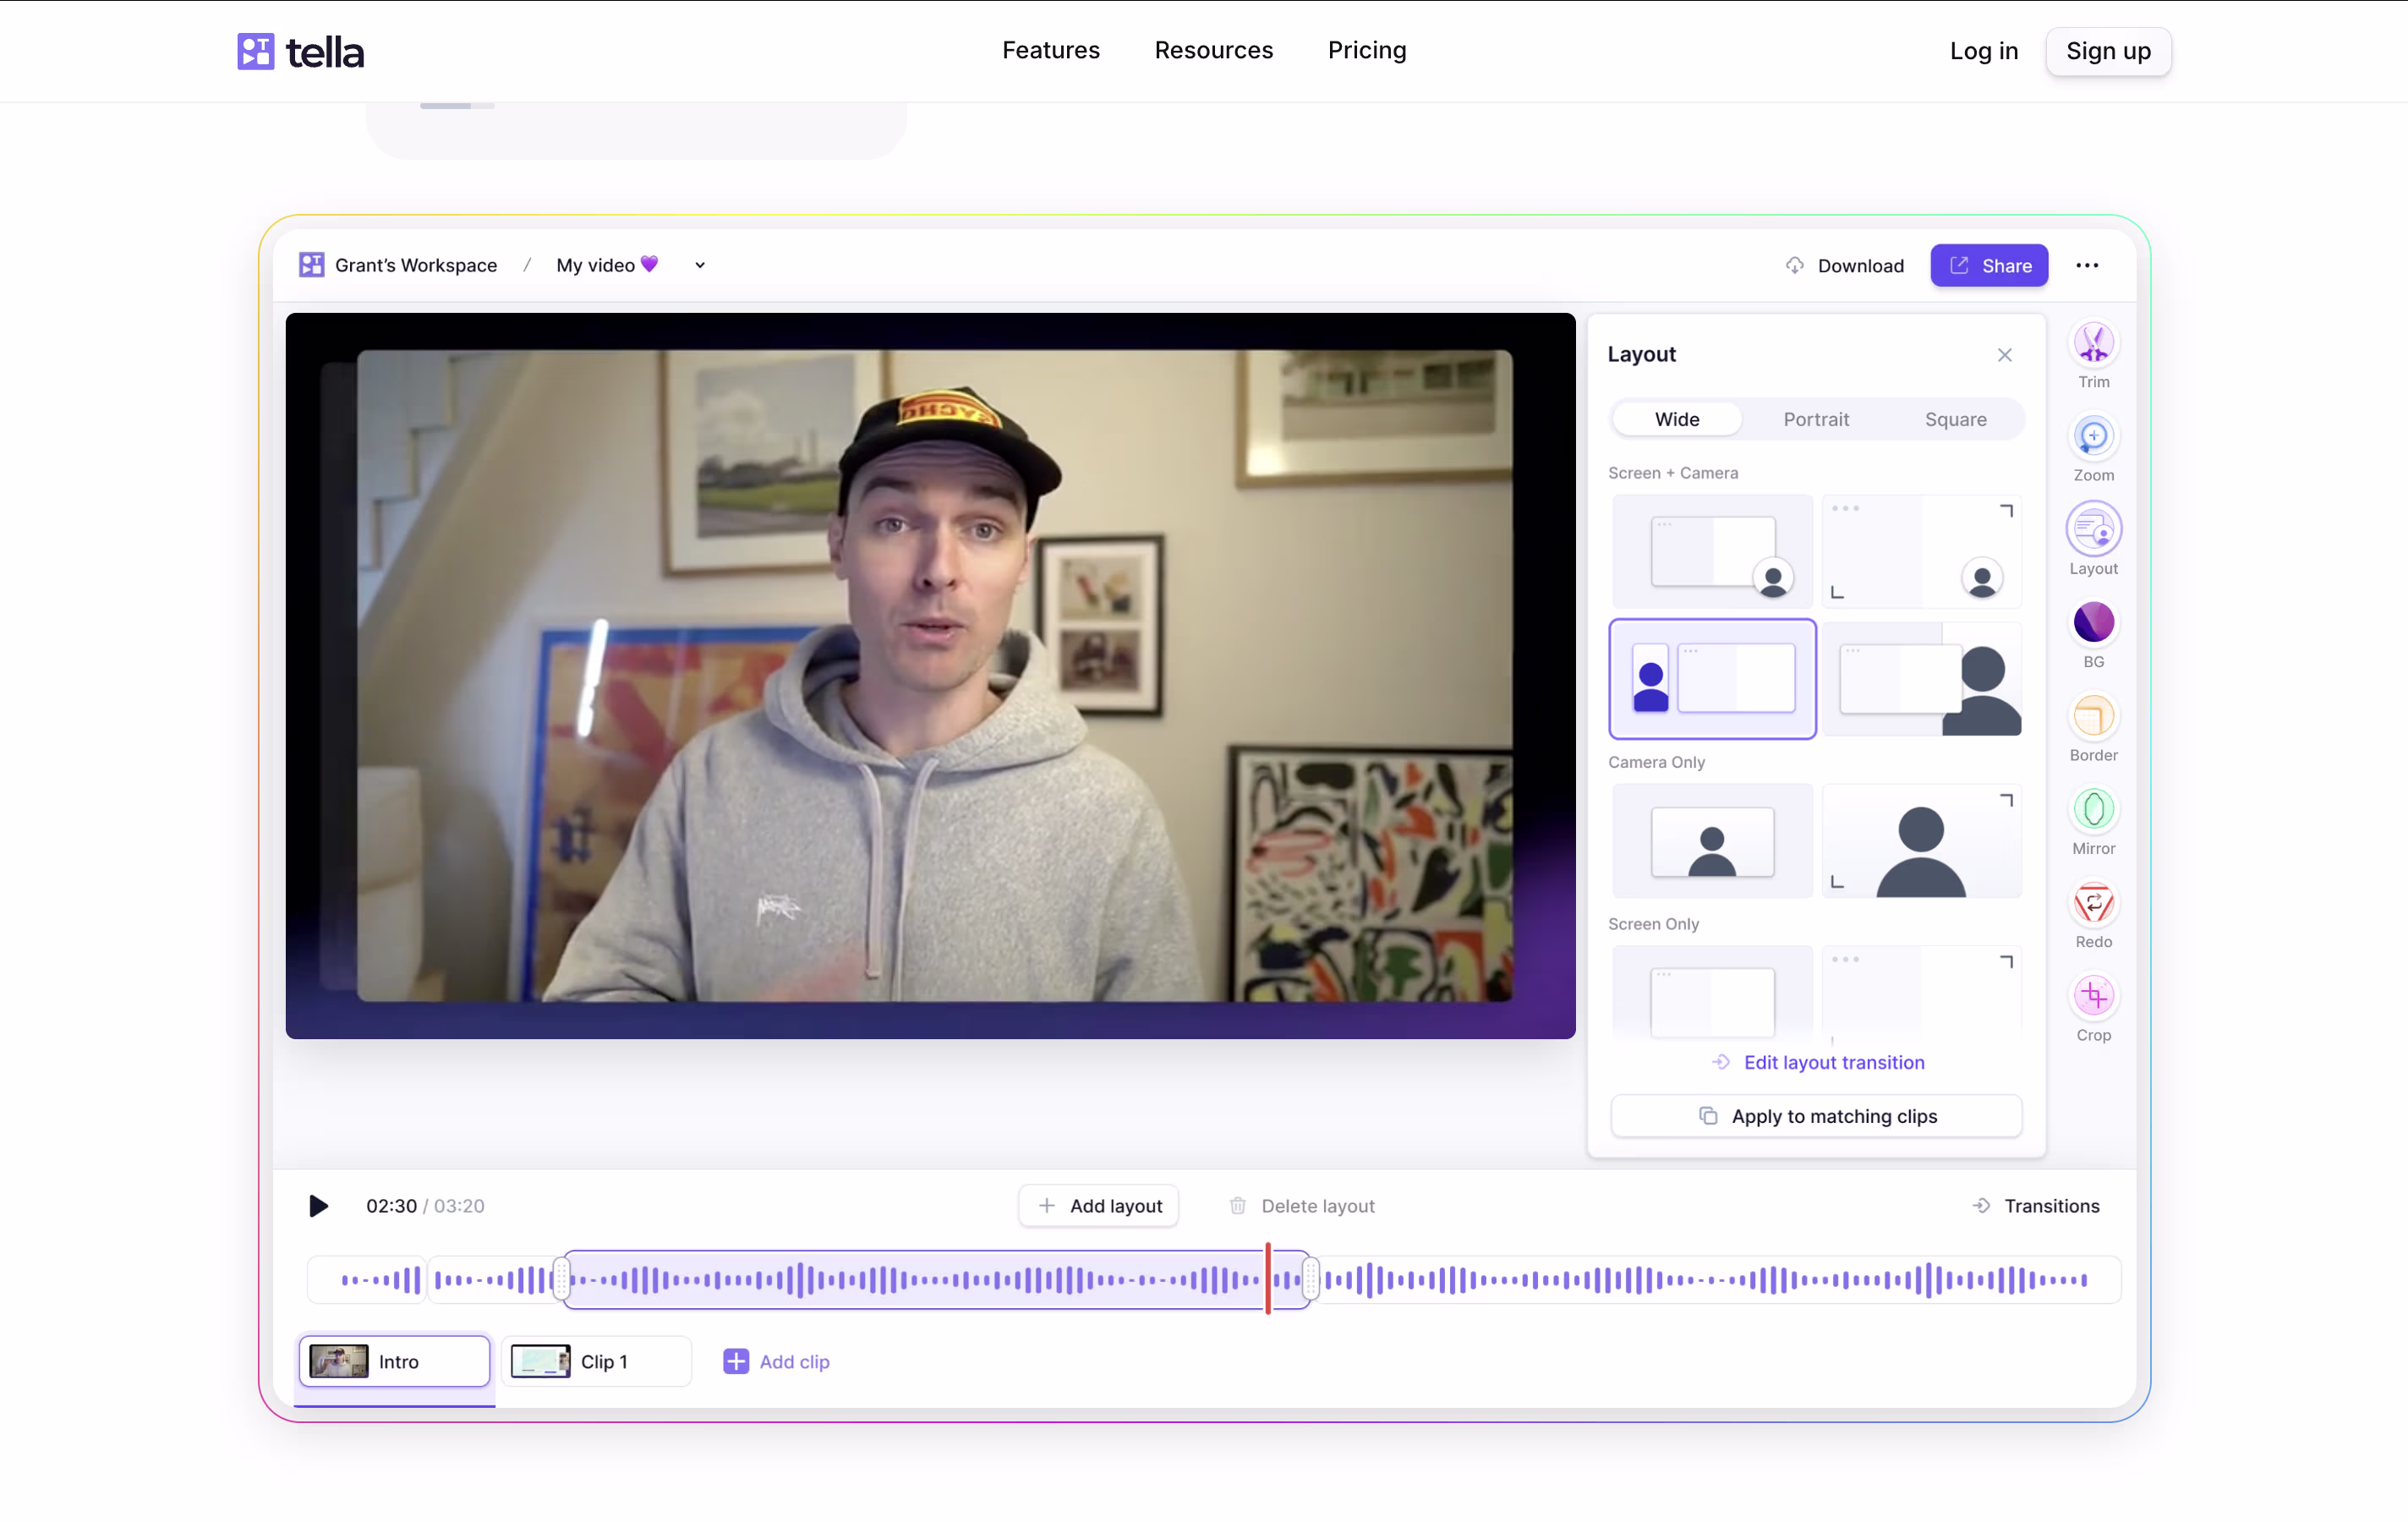Select screen with small camera bubble layout
This screenshot has height=1522, width=2408.
pos(1712,551)
